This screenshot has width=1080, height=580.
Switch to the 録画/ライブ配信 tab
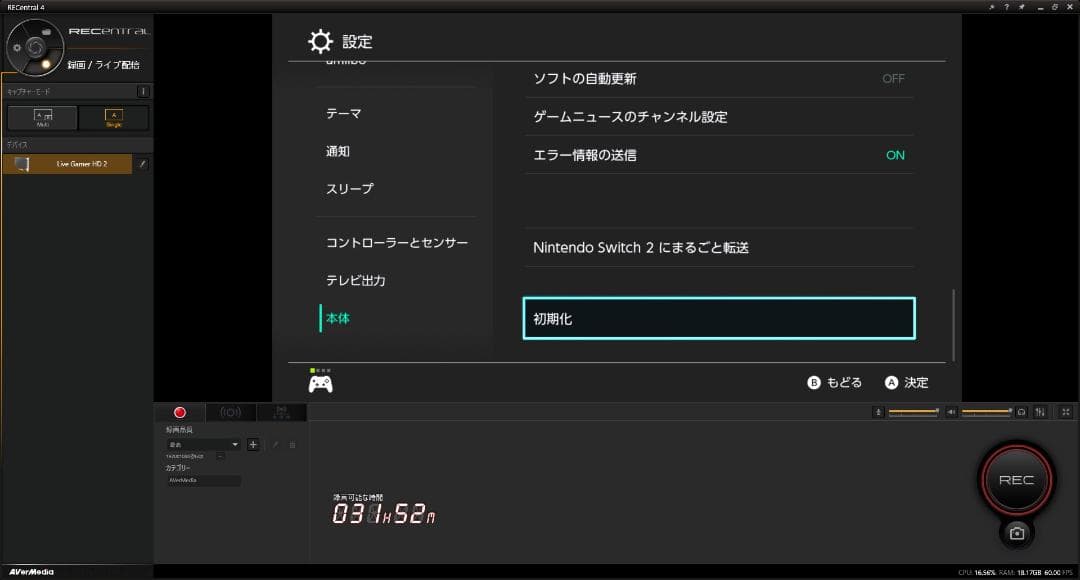coord(103,65)
